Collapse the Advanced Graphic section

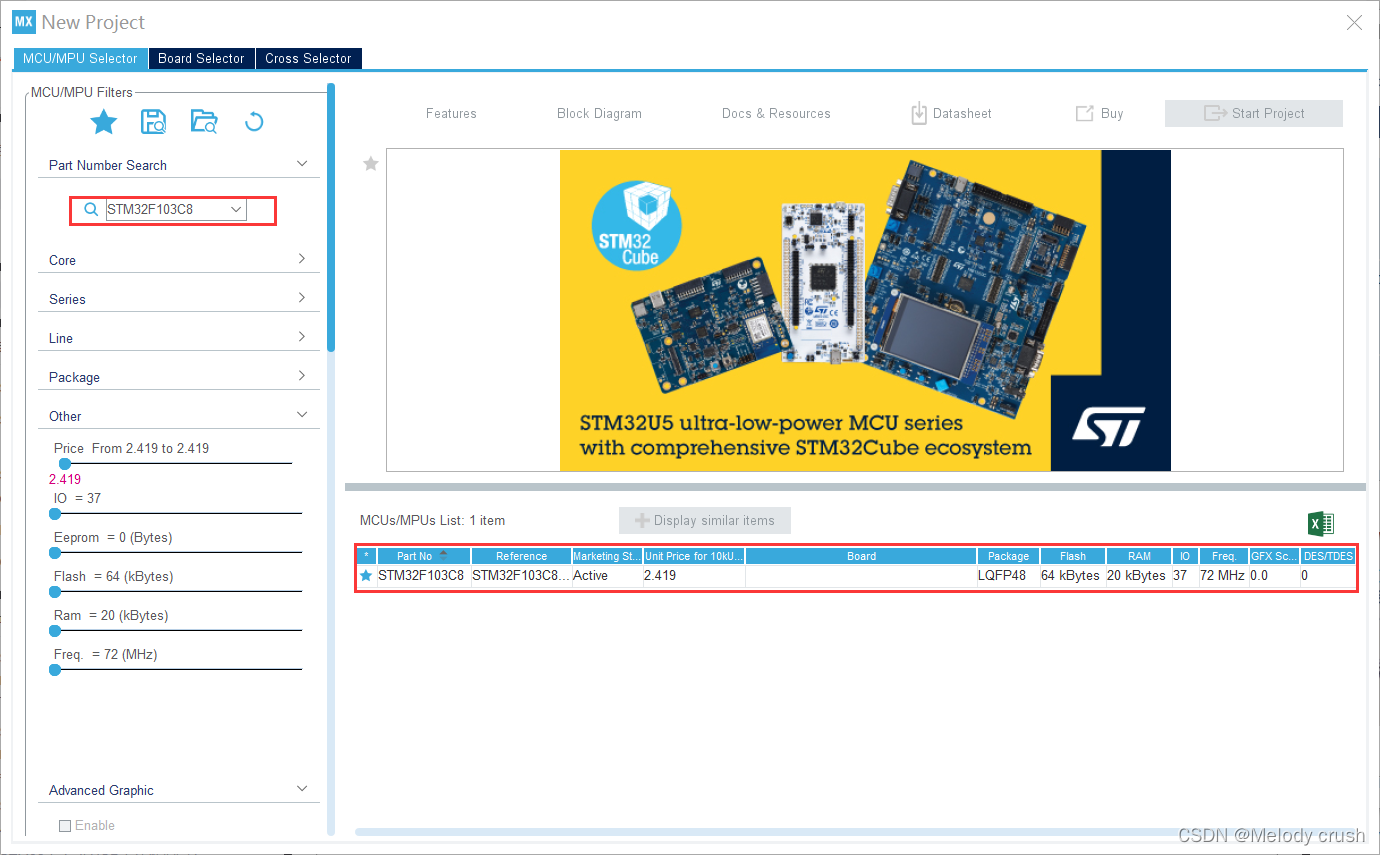[302, 788]
